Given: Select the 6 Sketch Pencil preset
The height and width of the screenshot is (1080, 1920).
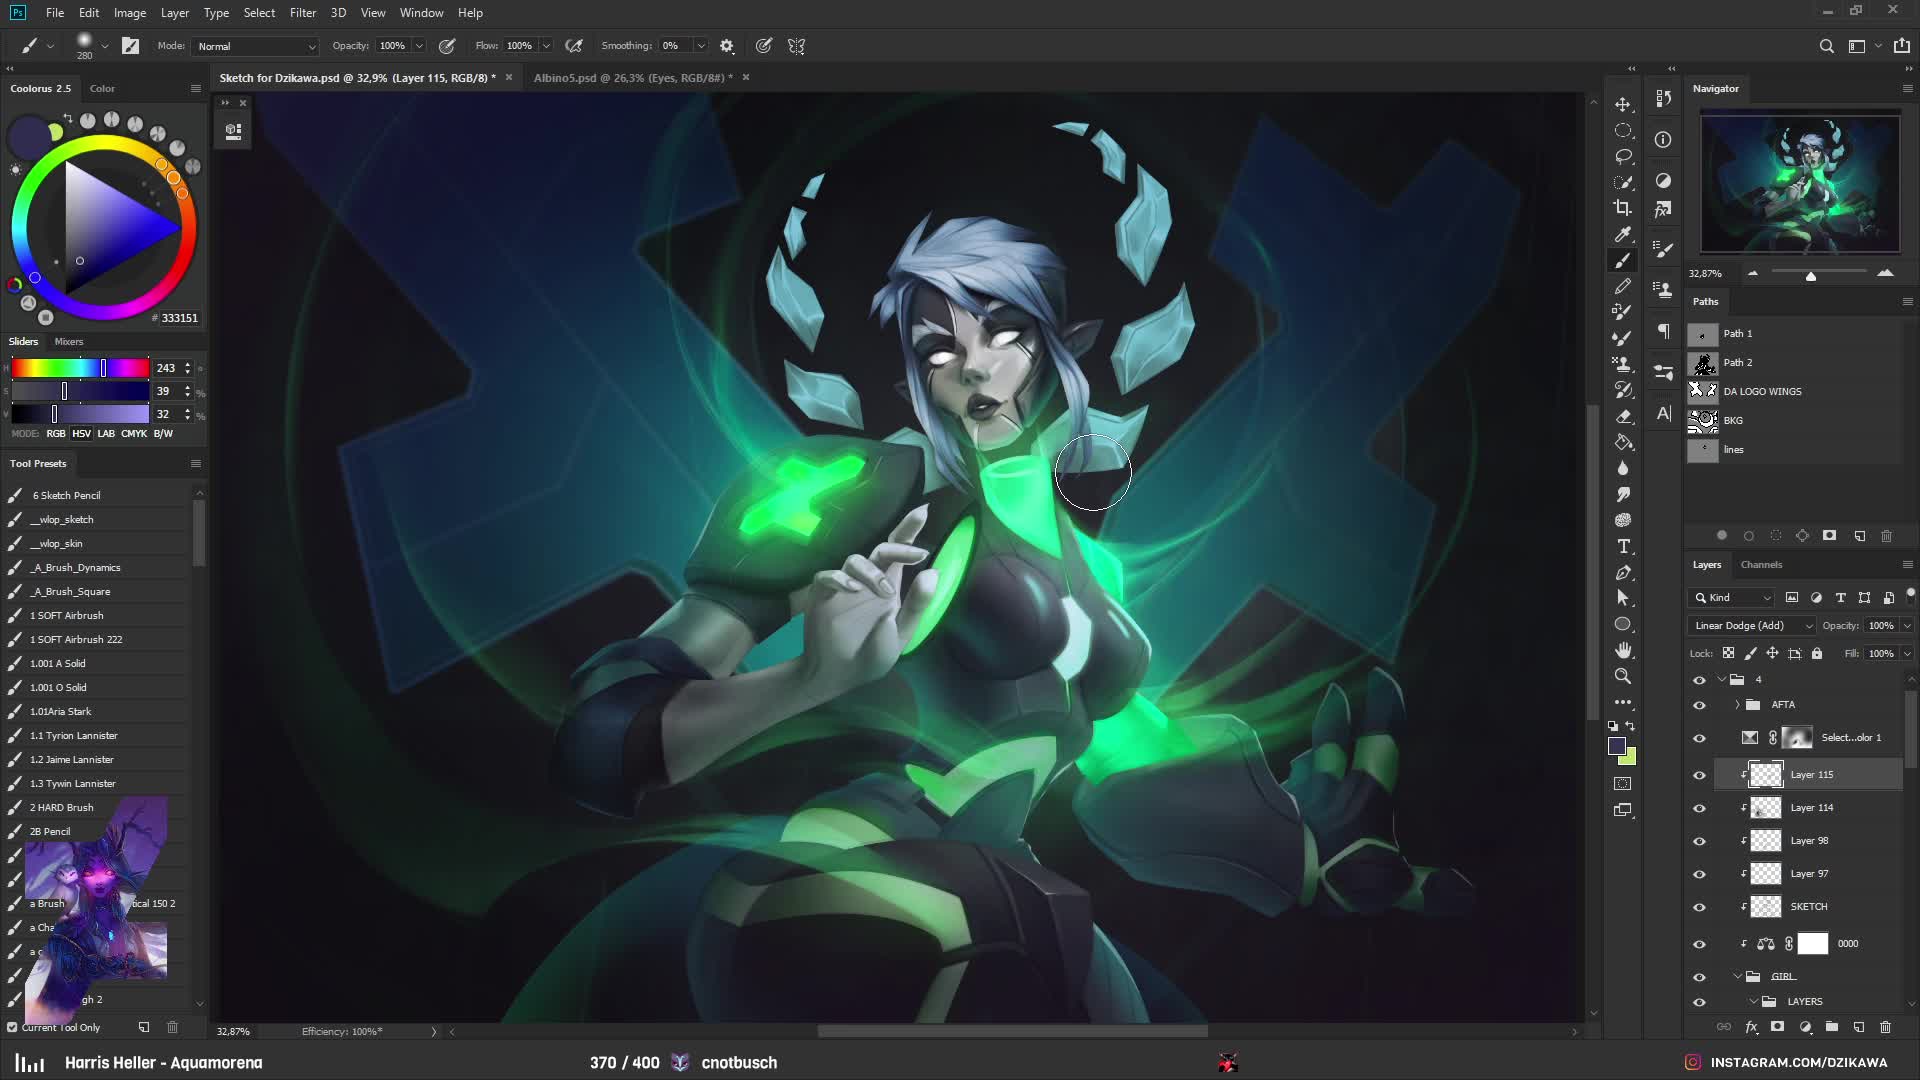Looking at the screenshot, I should coord(97,495).
